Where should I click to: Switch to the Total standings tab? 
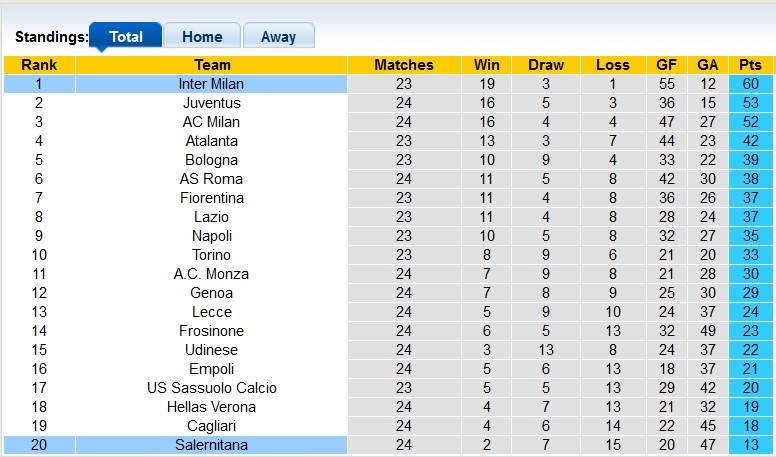tap(126, 37)
